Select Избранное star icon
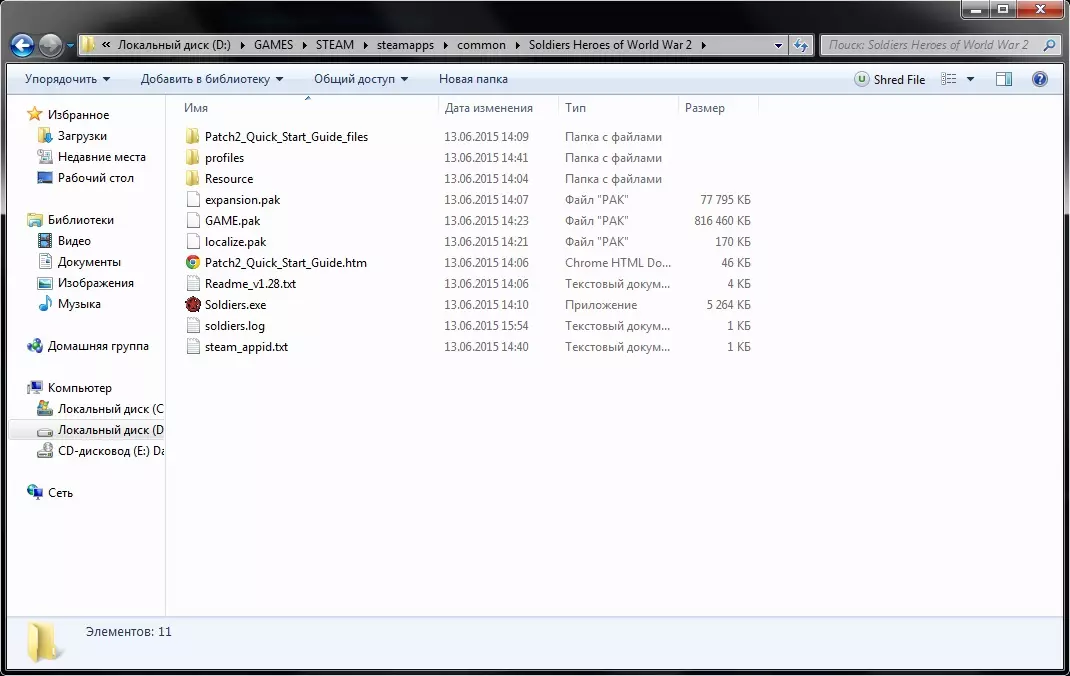Screen dimensions: 1070x676 [35, 115]
